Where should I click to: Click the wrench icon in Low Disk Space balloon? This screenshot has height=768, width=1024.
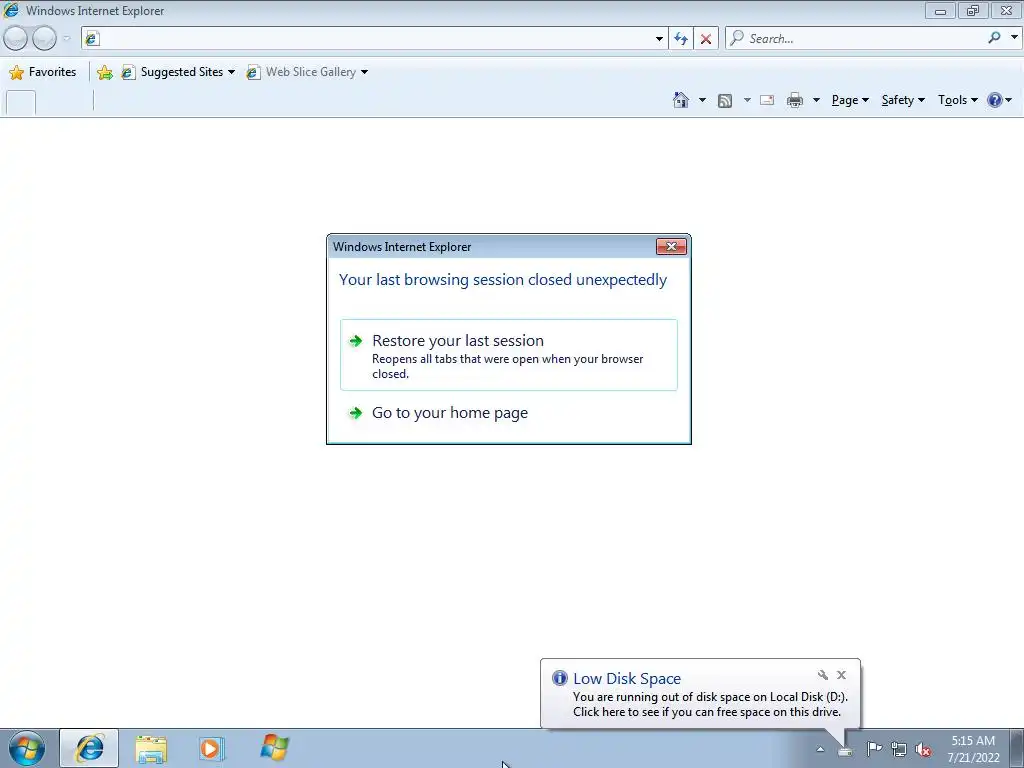(x=823, y=675)
